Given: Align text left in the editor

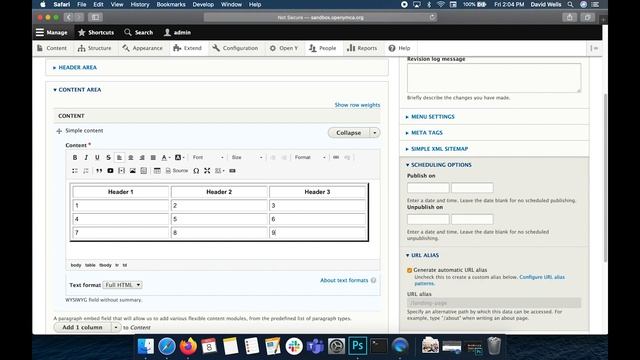Looking at the screenshot, I should (x=119, y=158).
